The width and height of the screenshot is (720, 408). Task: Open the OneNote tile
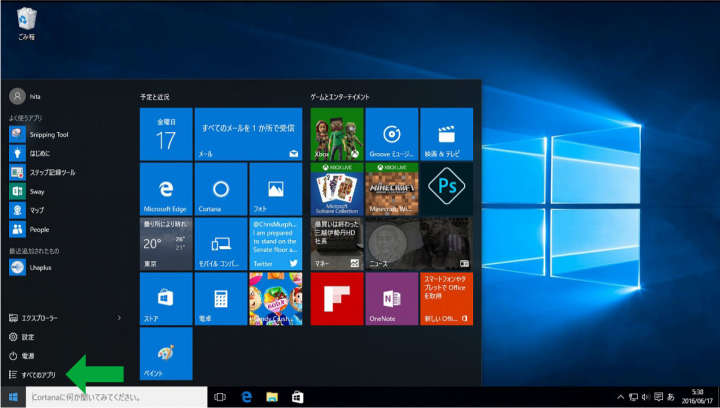pyautogui.click(x=392, y=299)
